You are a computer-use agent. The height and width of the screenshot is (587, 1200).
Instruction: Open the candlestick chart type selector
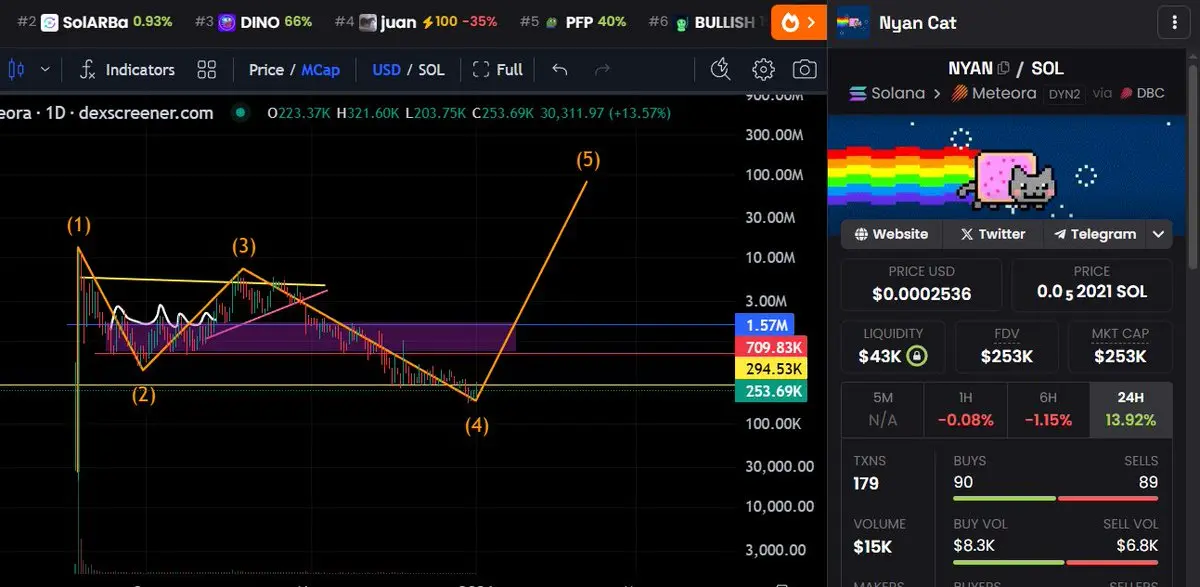click(15, 70)
